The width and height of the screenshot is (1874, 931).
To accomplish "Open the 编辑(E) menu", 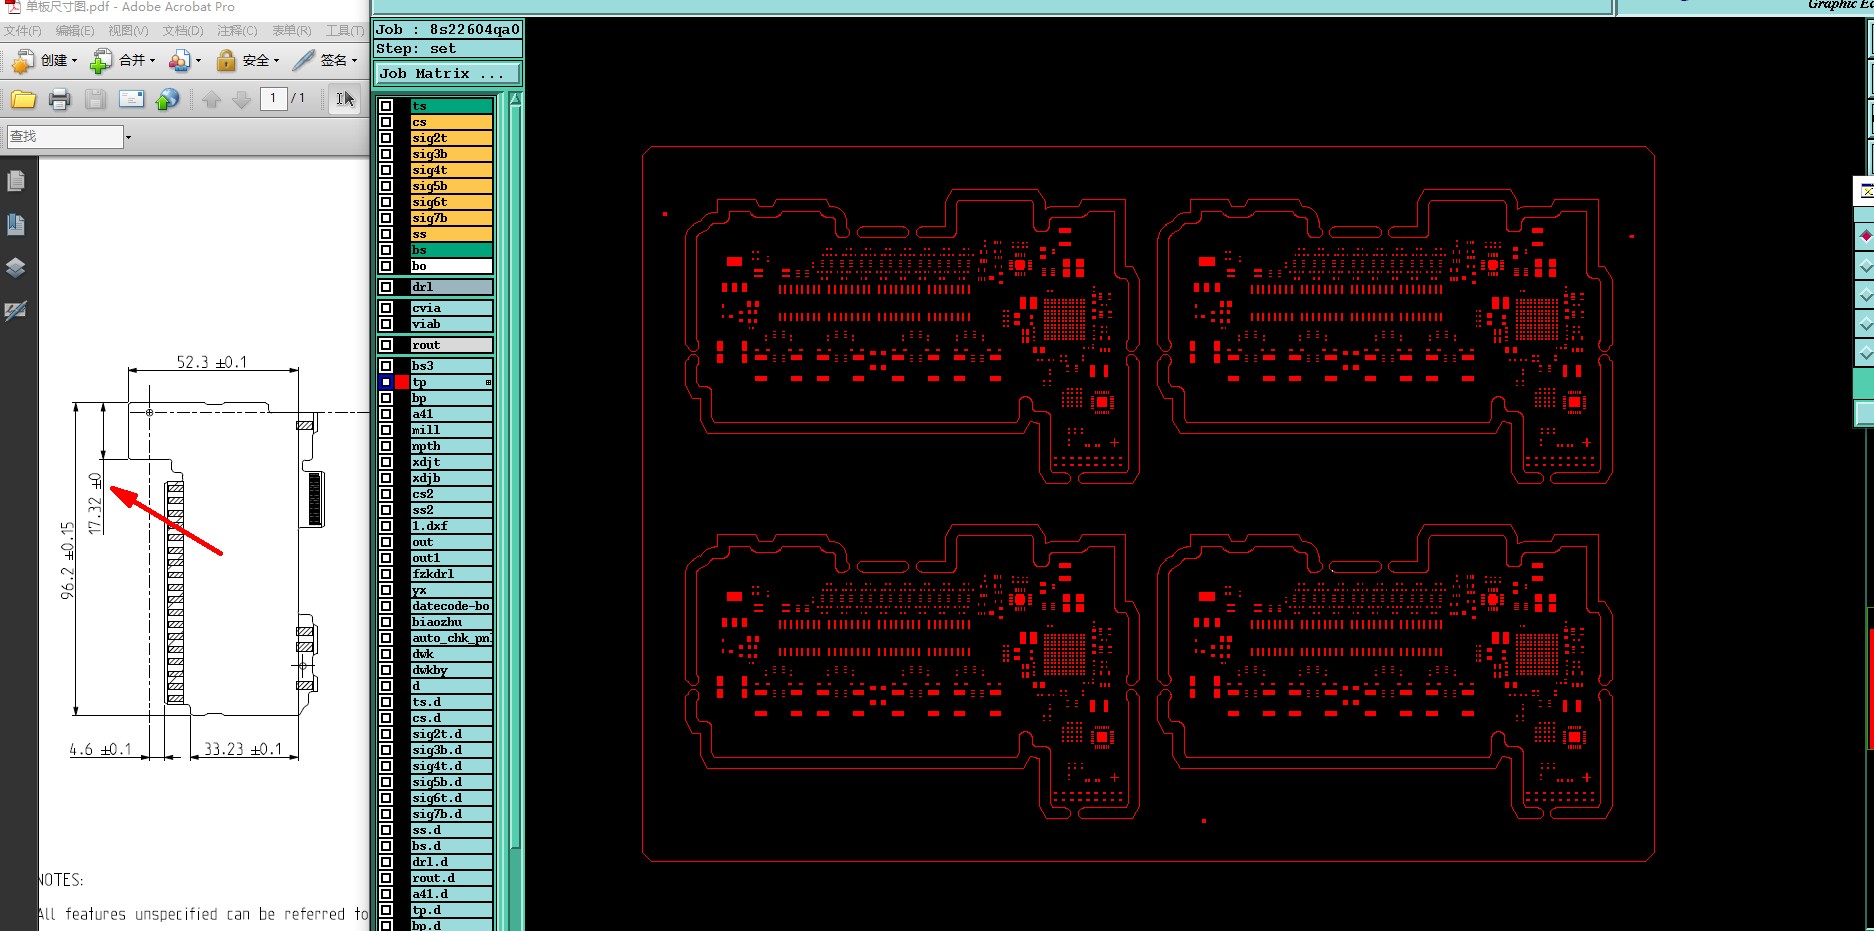I will point(75,31).
